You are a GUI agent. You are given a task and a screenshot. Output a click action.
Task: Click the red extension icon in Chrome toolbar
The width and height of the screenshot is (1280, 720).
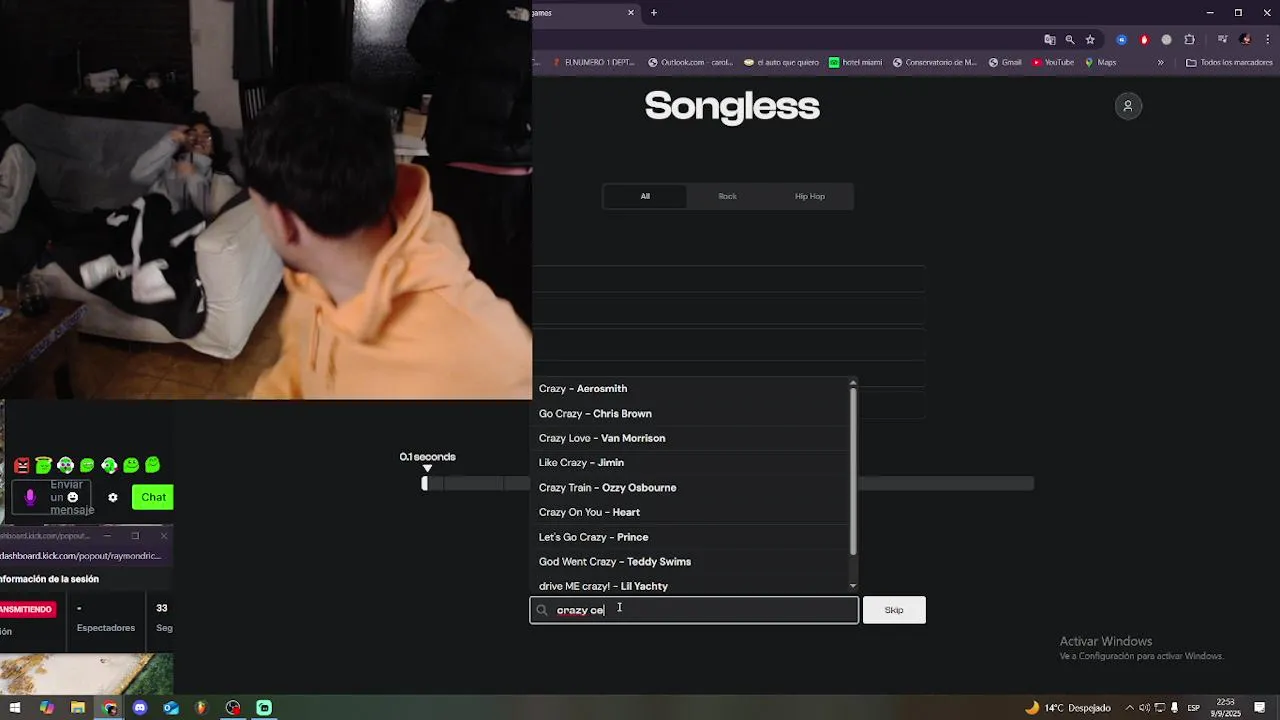pos(1144,40)
